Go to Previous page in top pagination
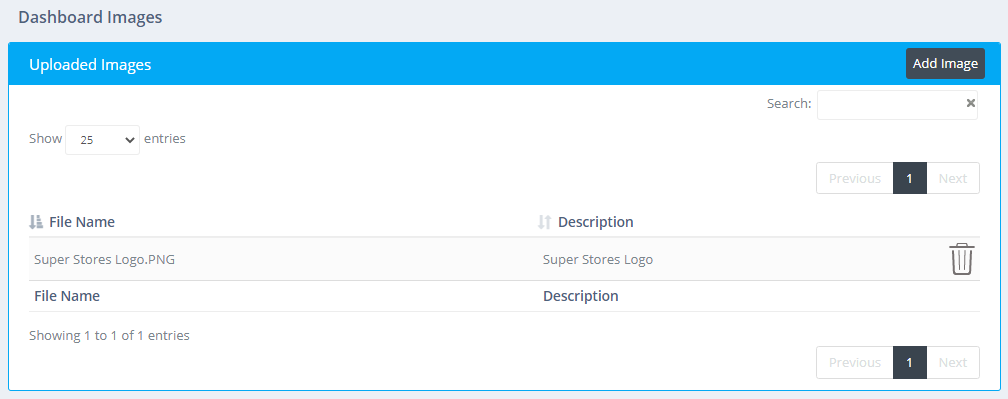This screenshot has width=1008, height=399. [854, 178]
